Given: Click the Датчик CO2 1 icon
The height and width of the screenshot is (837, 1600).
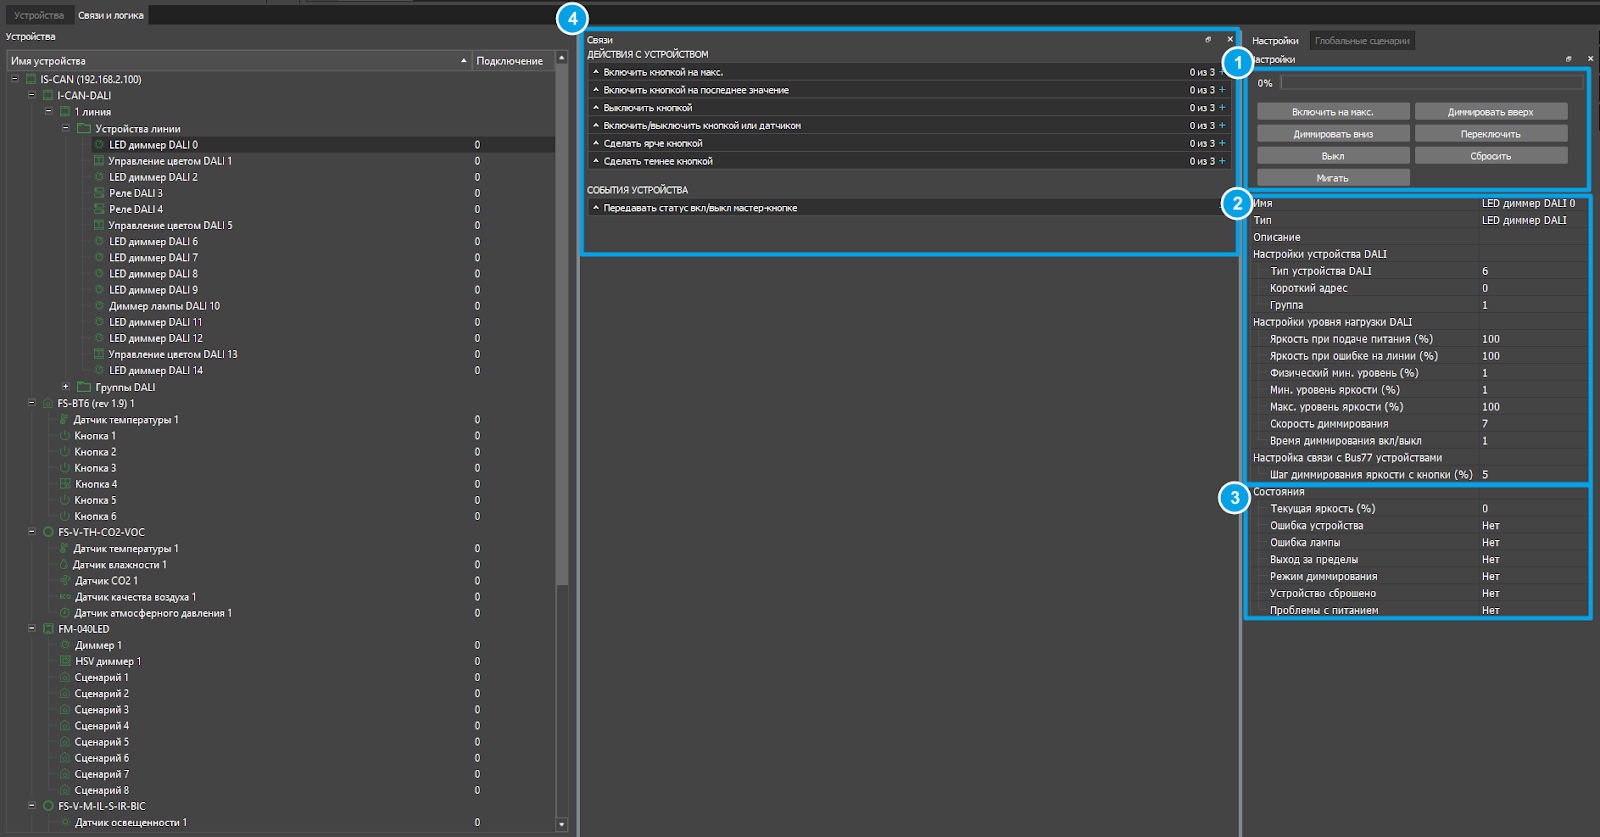Looking at the screenshot, I should pos(65,581).
